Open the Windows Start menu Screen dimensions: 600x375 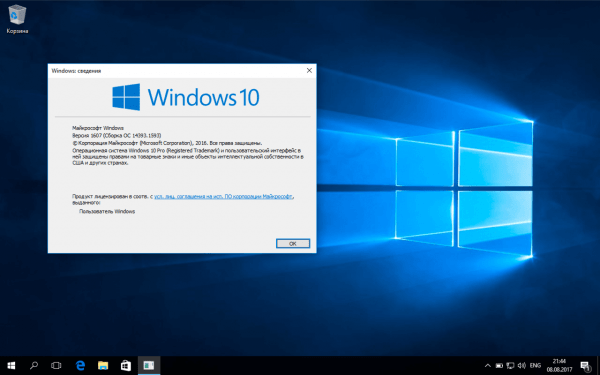[x=11, y=365]
